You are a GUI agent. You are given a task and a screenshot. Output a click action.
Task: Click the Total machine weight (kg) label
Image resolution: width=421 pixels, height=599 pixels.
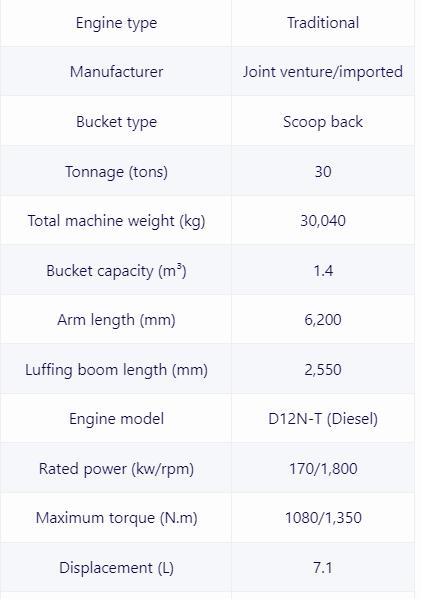pyautogui.click(x=116, y=220)
